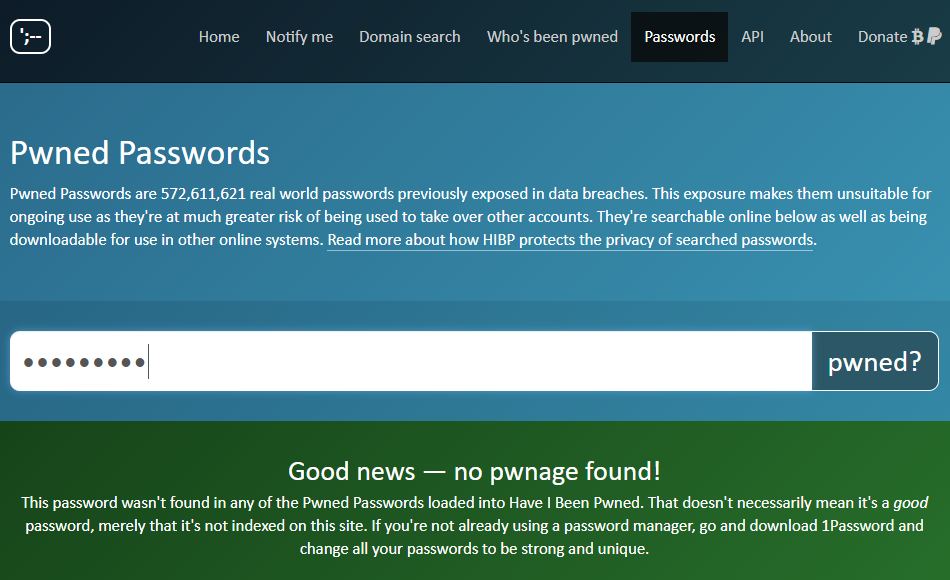
Task: Click the 'Good news — no pwnage found!' heading
Action: 474,471
